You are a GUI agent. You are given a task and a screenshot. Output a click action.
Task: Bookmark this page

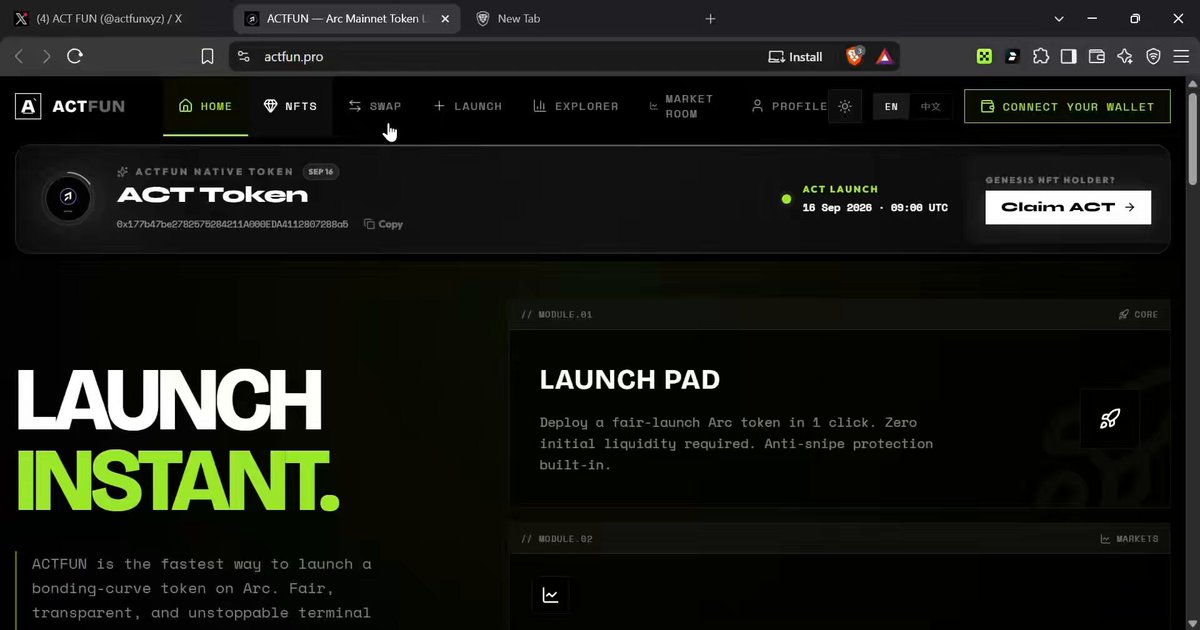point(207,57)
